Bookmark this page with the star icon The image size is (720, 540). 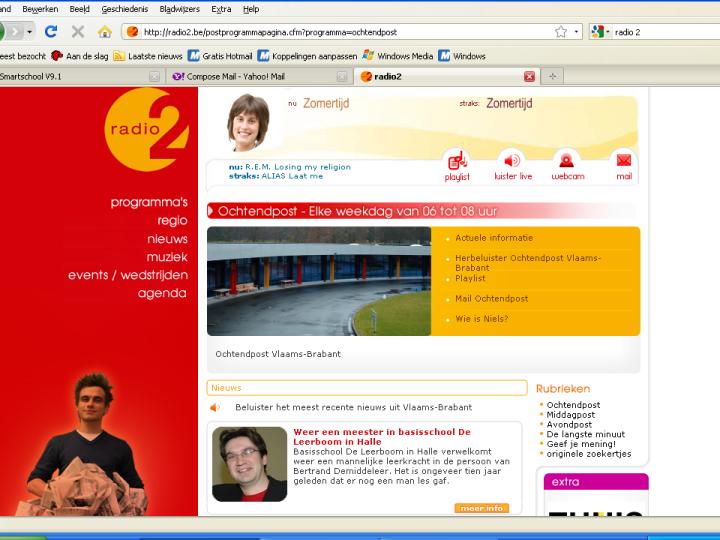(x=561, y=32)
